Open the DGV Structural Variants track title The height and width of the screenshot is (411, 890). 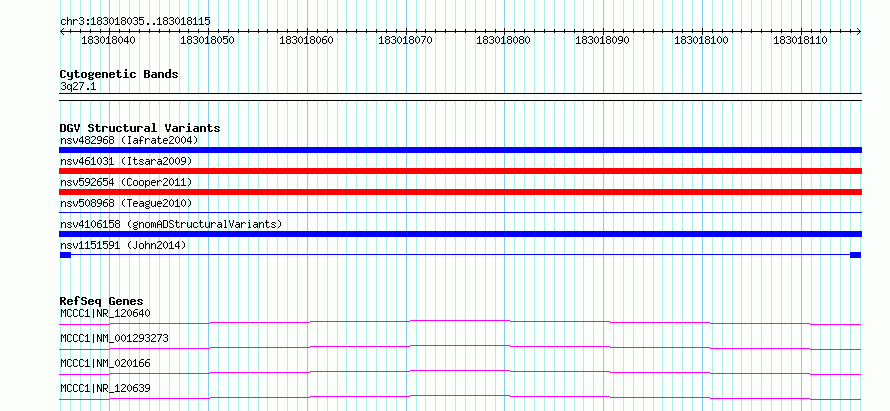[140, 128]
